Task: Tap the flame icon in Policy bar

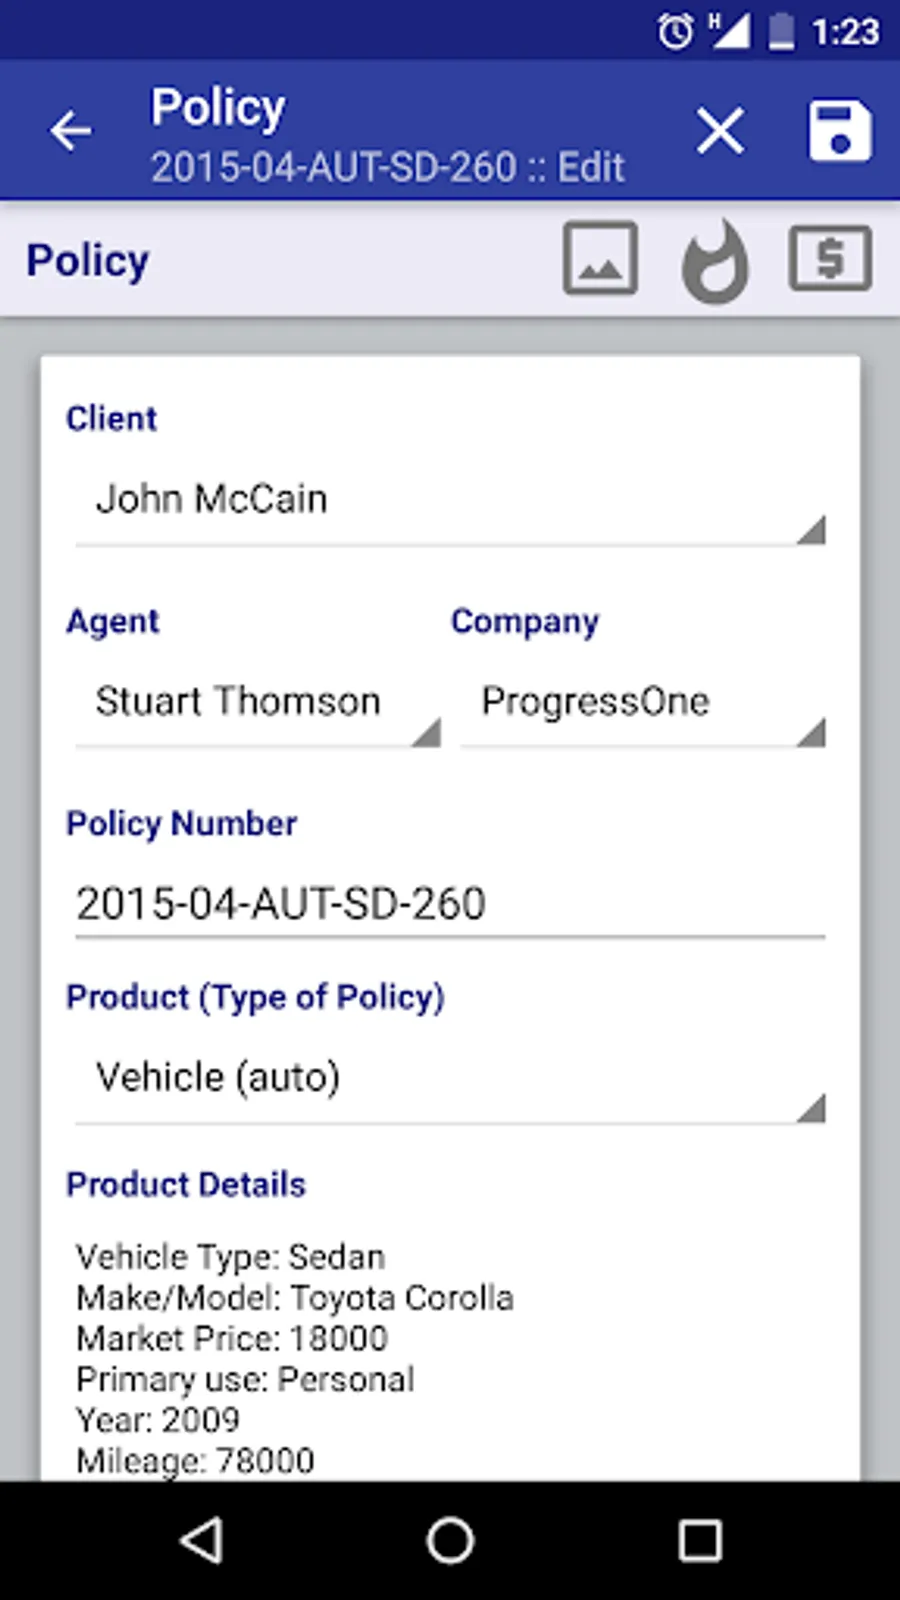Action: click(x=715, y=261)
